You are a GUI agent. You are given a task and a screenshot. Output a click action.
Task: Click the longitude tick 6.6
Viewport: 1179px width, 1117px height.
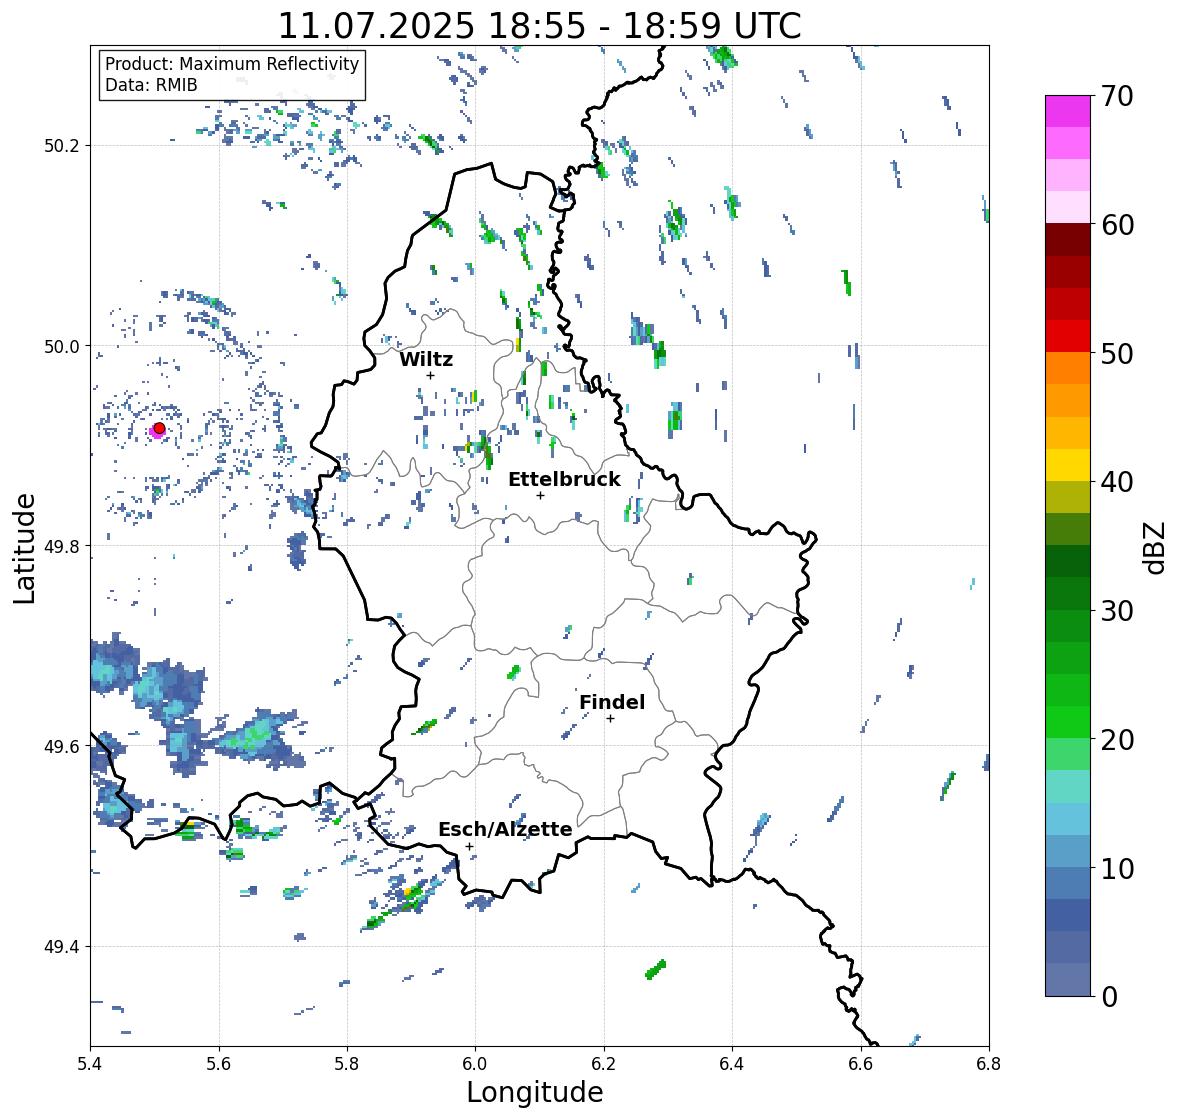coord(861,1063)
